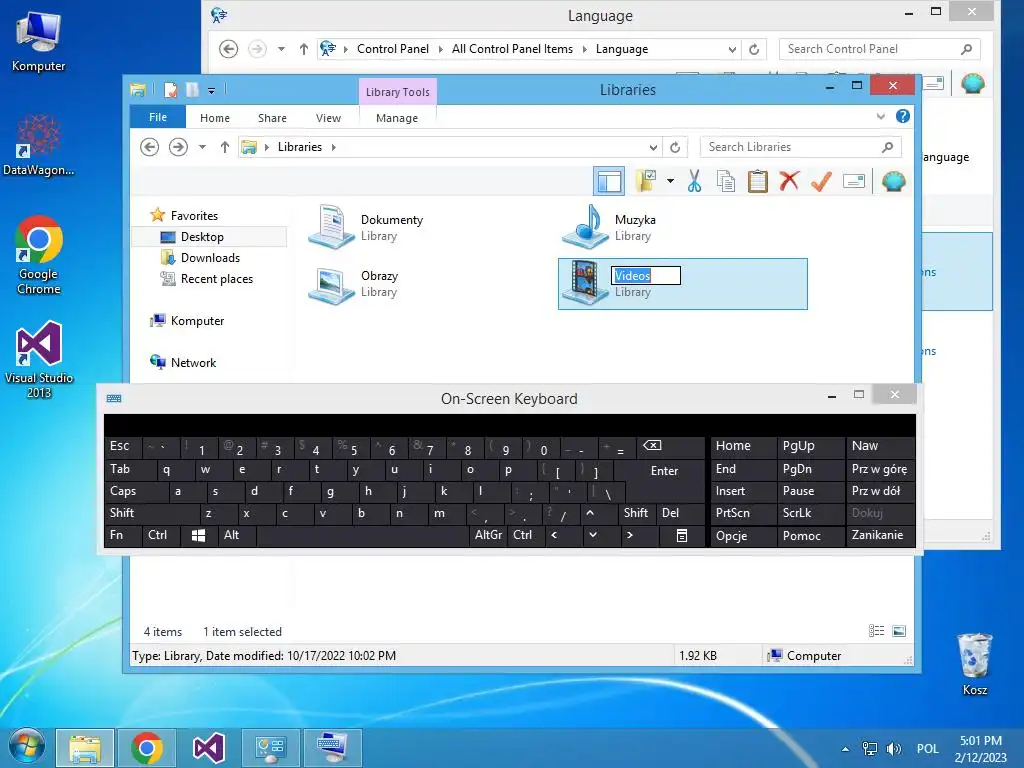Select Network in navigation pane

[193, 362]
